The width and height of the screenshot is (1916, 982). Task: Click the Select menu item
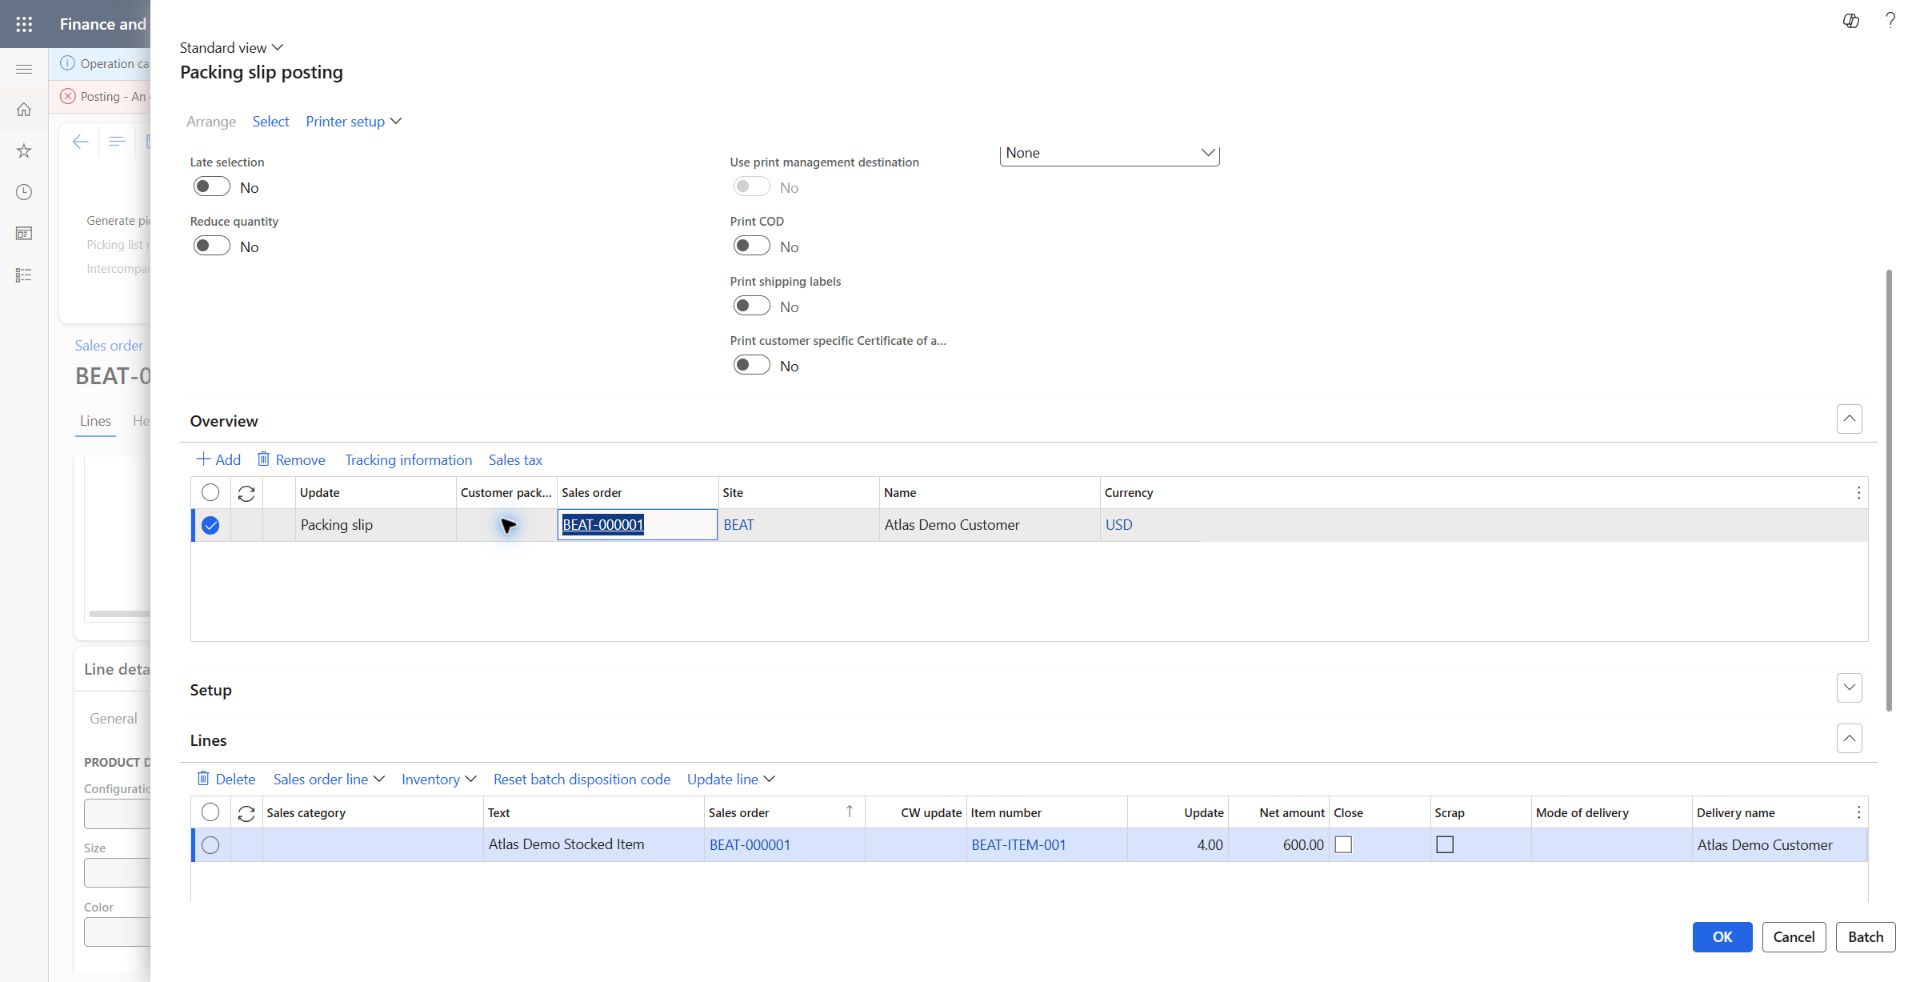click(x=270, y=121)
